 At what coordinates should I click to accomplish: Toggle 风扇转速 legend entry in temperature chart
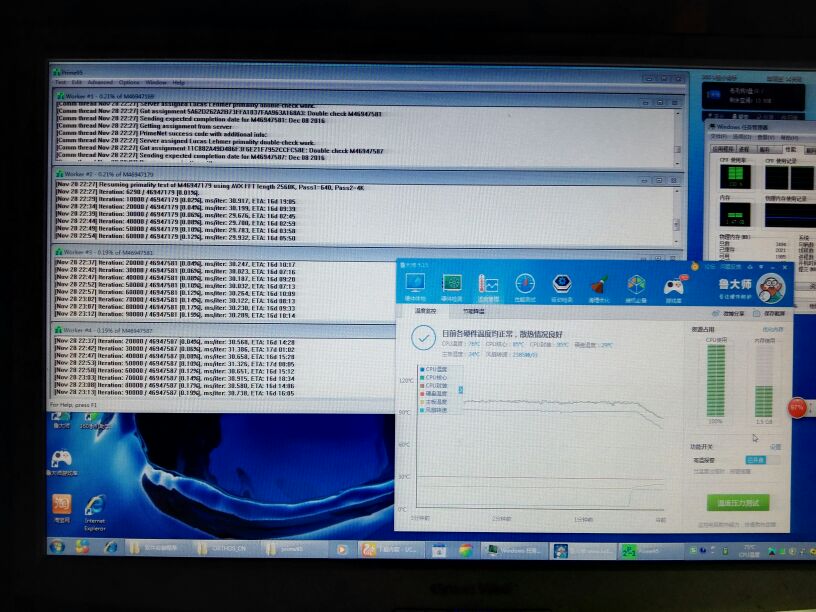tap(434, 410)
